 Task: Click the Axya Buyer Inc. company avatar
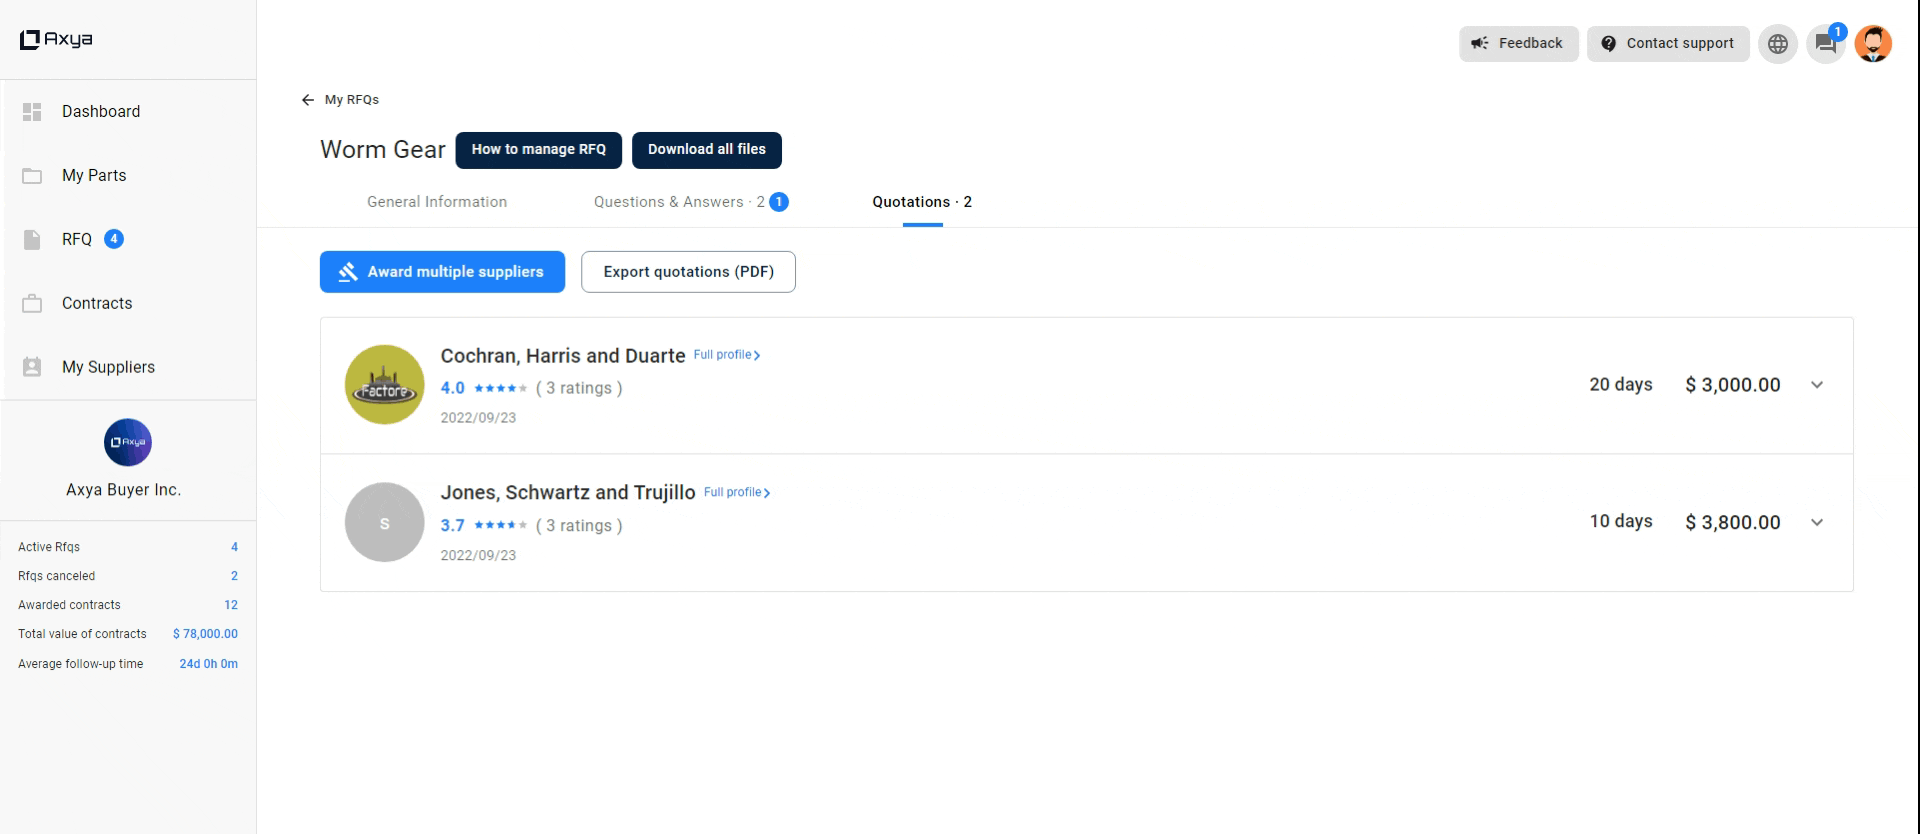(x=128, y=442)
